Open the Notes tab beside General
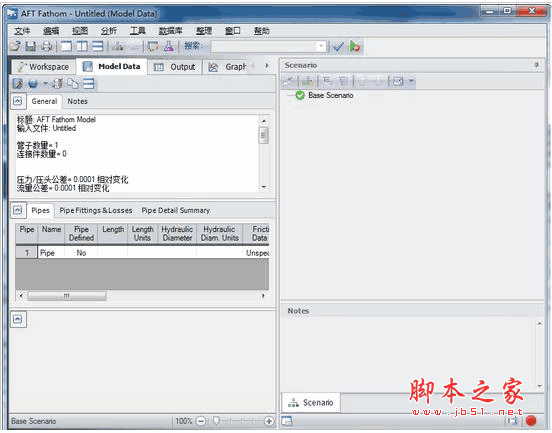This screenshot has width=552, height=433. point(77,101)
